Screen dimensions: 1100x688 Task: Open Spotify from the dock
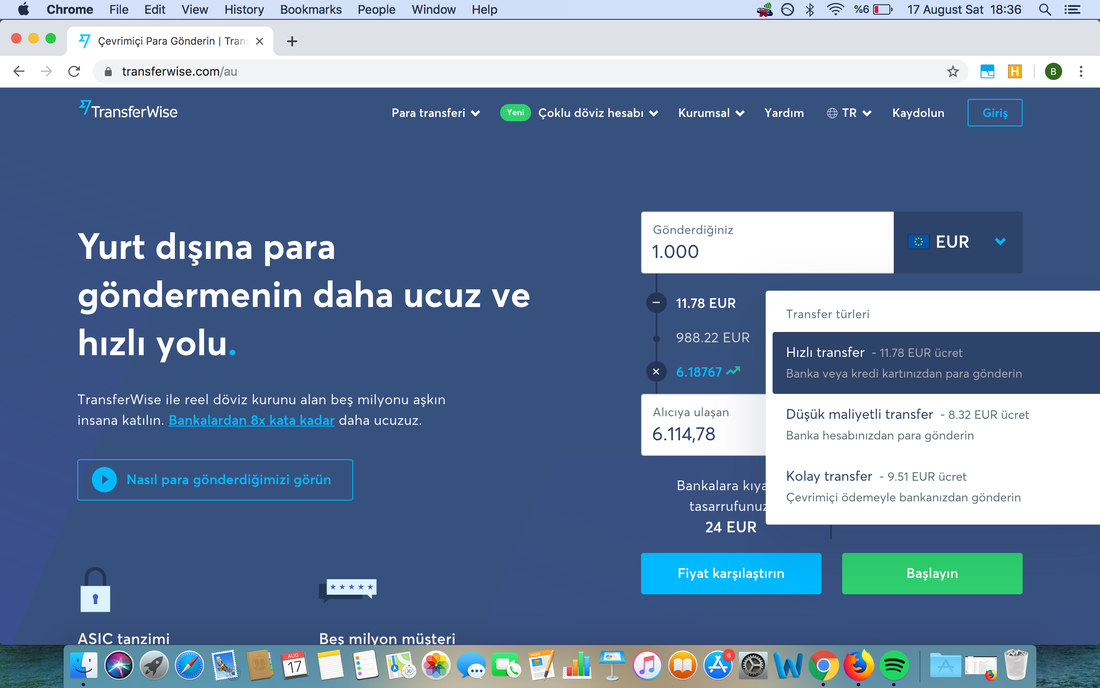click(x=894, y=665)
